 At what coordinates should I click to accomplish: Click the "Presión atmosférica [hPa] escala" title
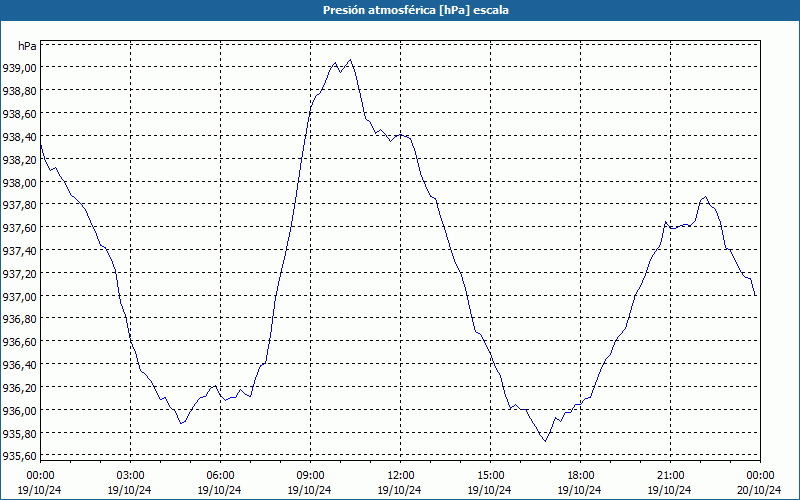tap(415, 10)
